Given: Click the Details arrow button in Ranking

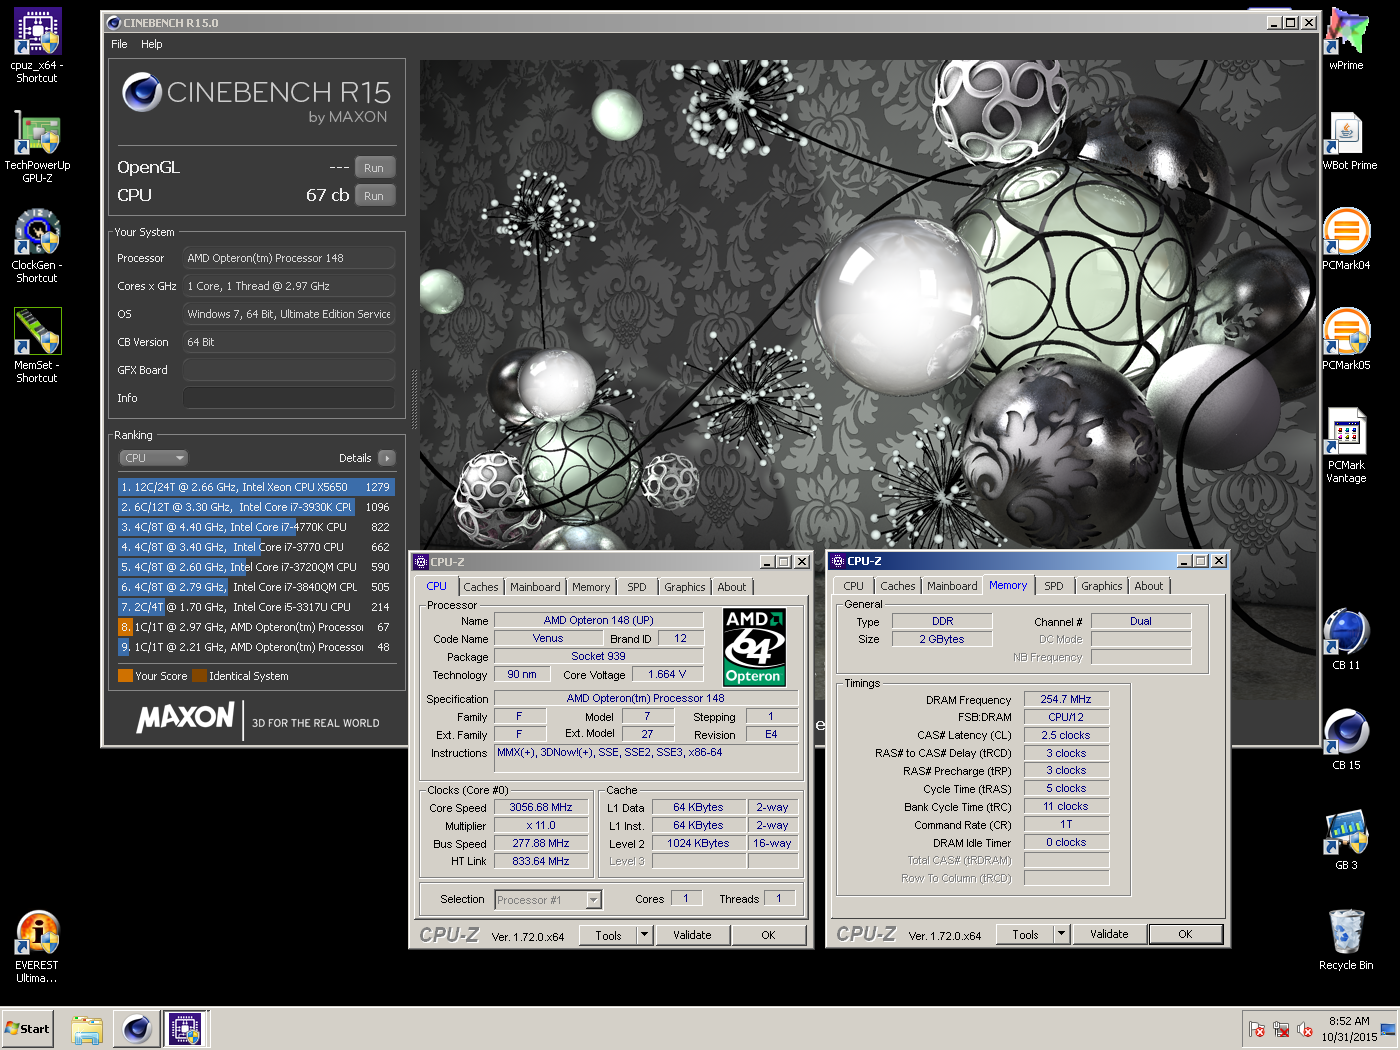Looking at the screenshot, I should 387,458.
